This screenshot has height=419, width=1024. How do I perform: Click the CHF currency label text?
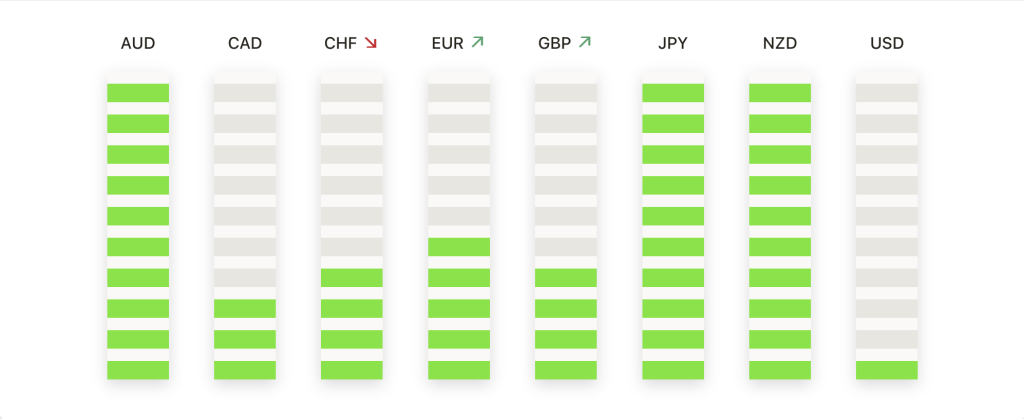[x=341, y=44]
